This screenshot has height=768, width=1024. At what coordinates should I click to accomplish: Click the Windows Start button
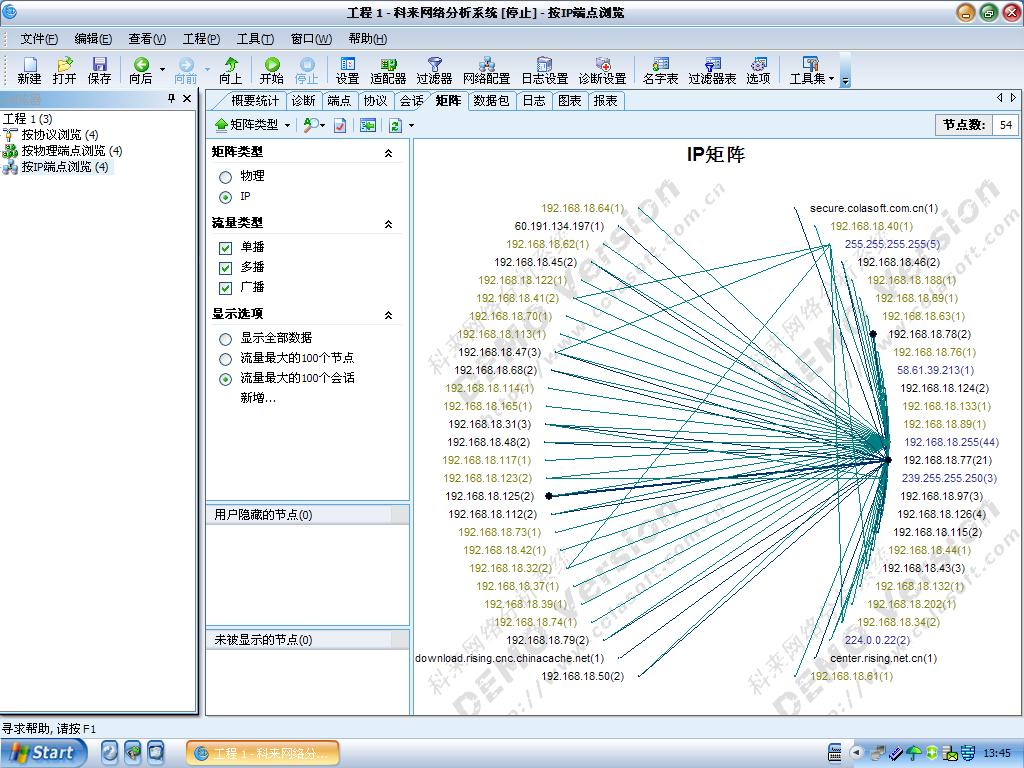click(41, 753)
